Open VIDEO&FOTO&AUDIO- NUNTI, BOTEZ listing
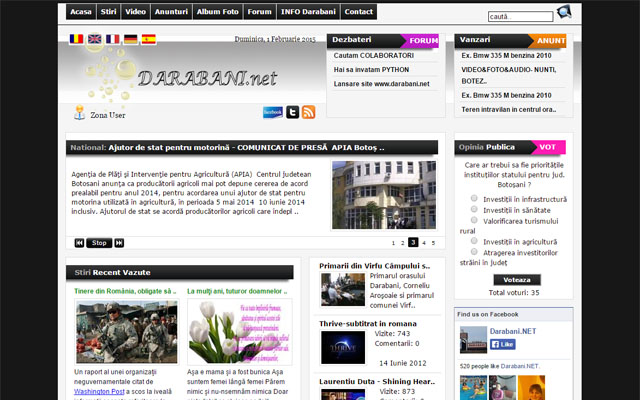The height and width of the screenshot is (400, 640). (509, 76)
